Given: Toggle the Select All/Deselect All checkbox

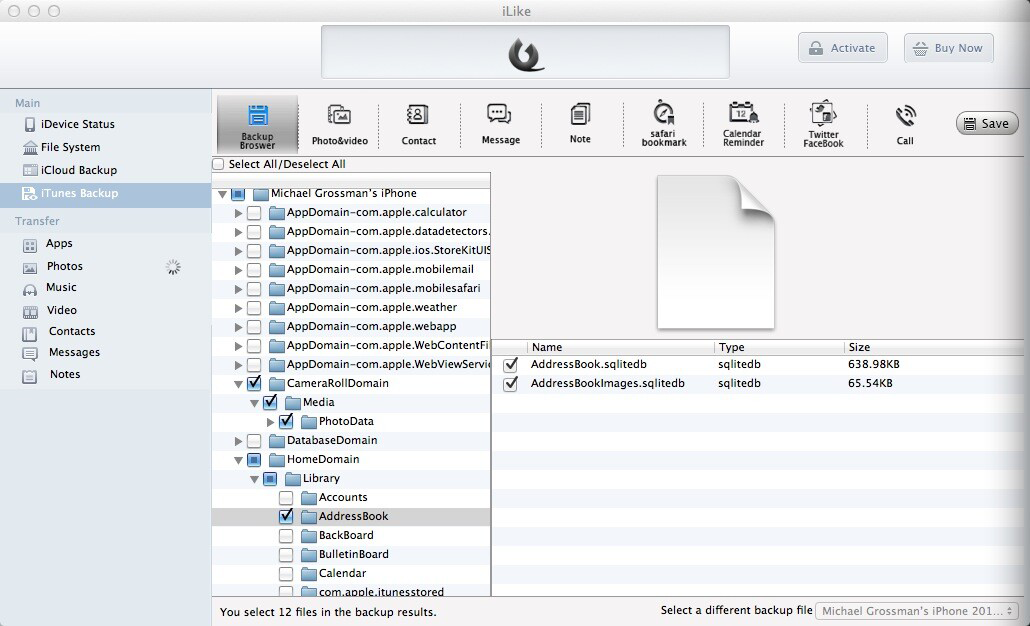Looking at the screenshot, I should point(218,164).
